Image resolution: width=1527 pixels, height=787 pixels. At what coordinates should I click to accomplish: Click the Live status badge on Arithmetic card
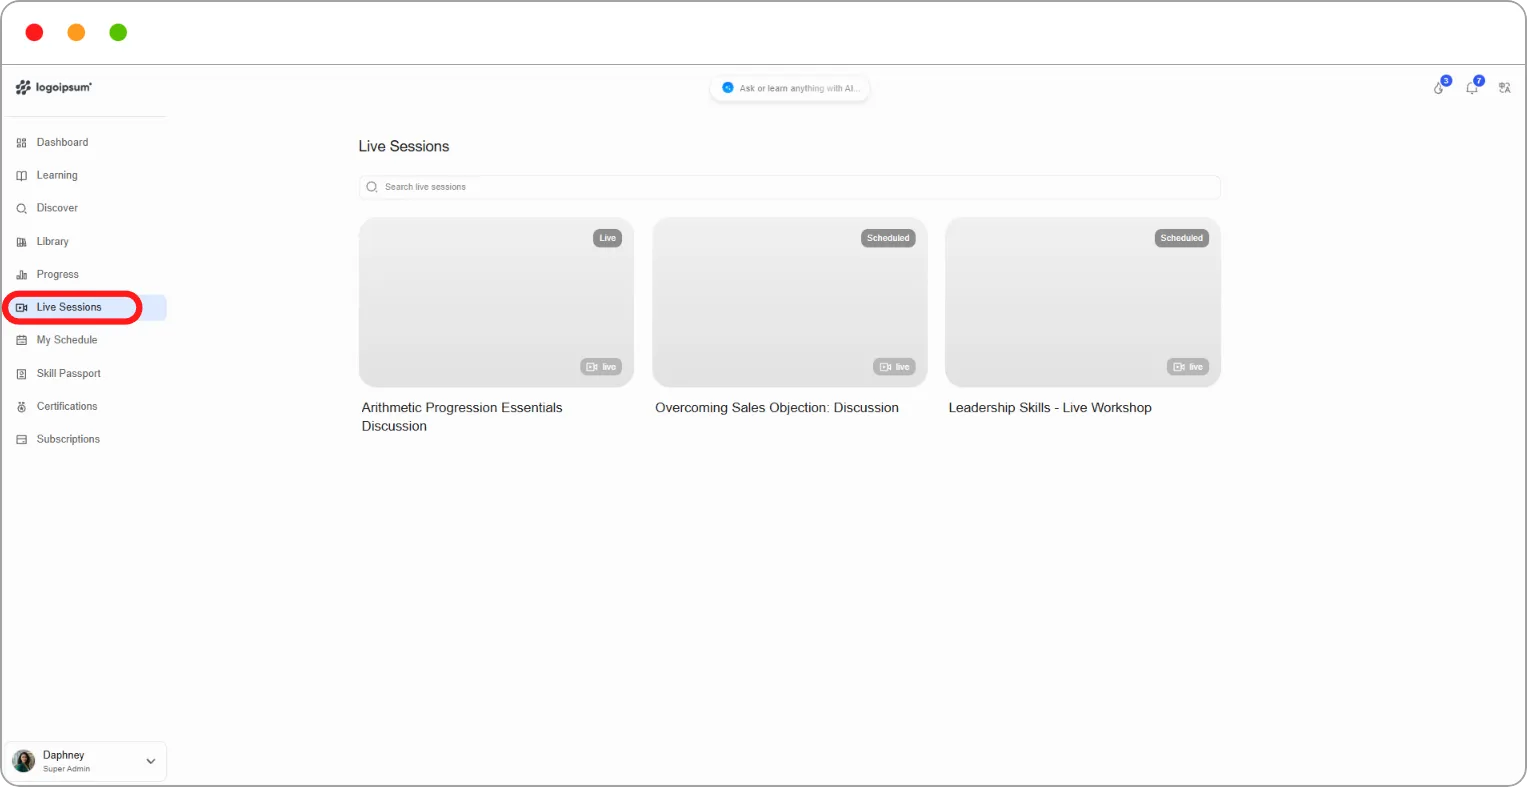(608, 238)
